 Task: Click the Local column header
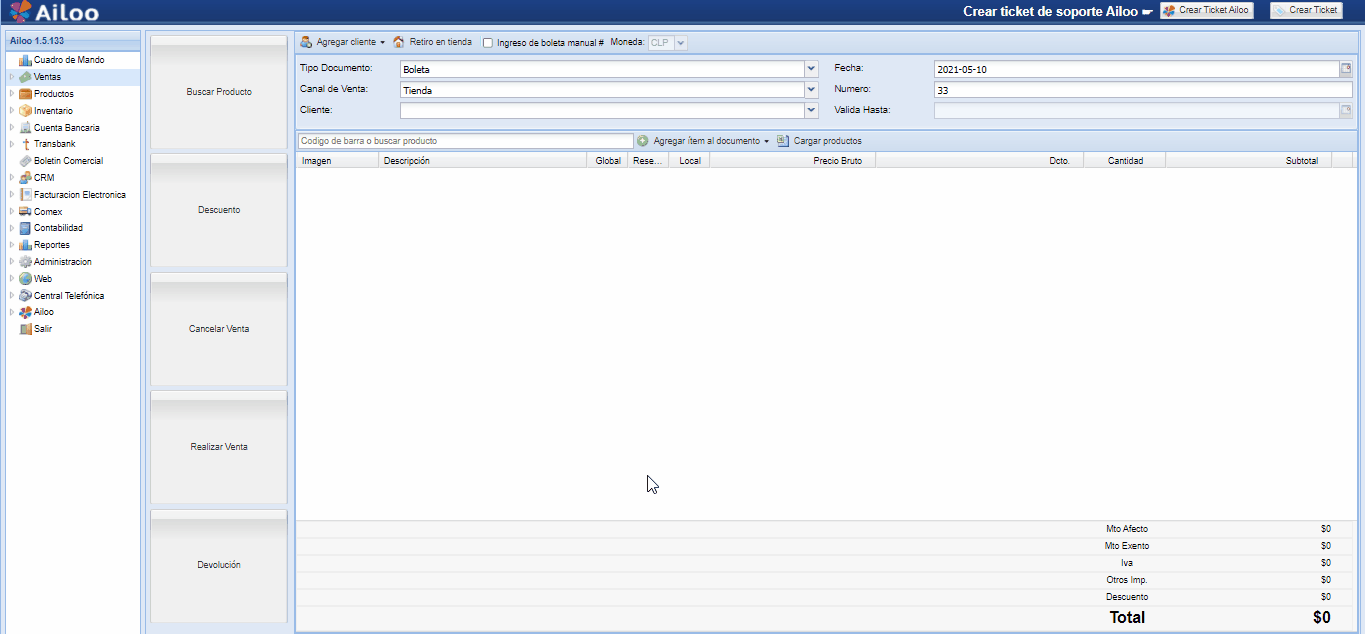(x=689, y=161)
